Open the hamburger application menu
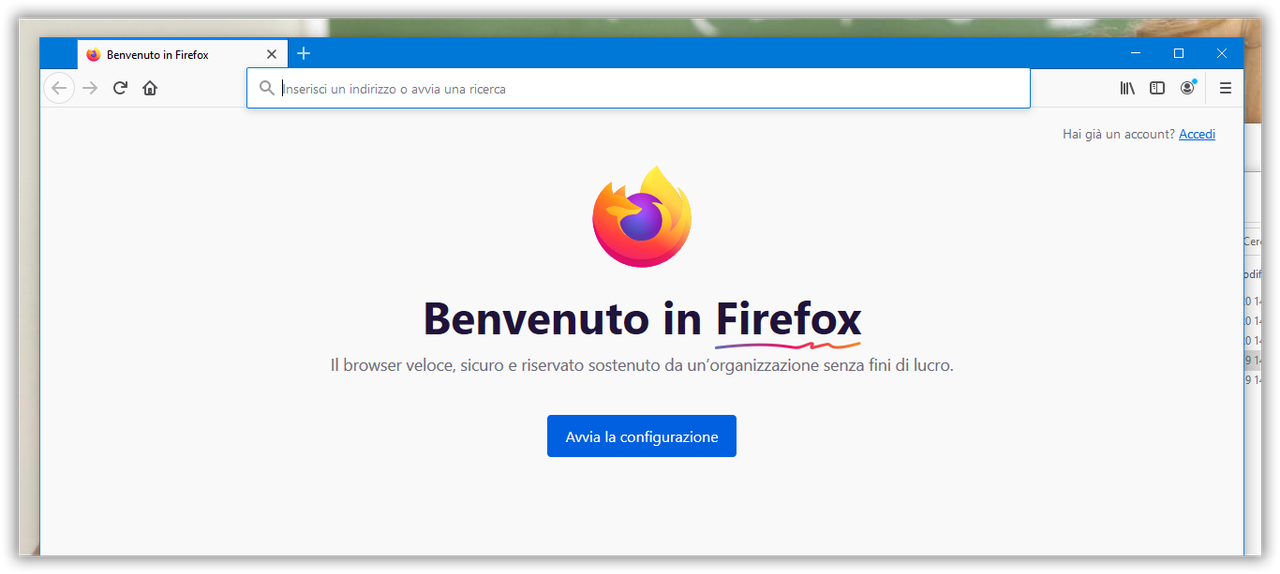The width and height of the screenshot is (1280, 574). point(1225,88)
